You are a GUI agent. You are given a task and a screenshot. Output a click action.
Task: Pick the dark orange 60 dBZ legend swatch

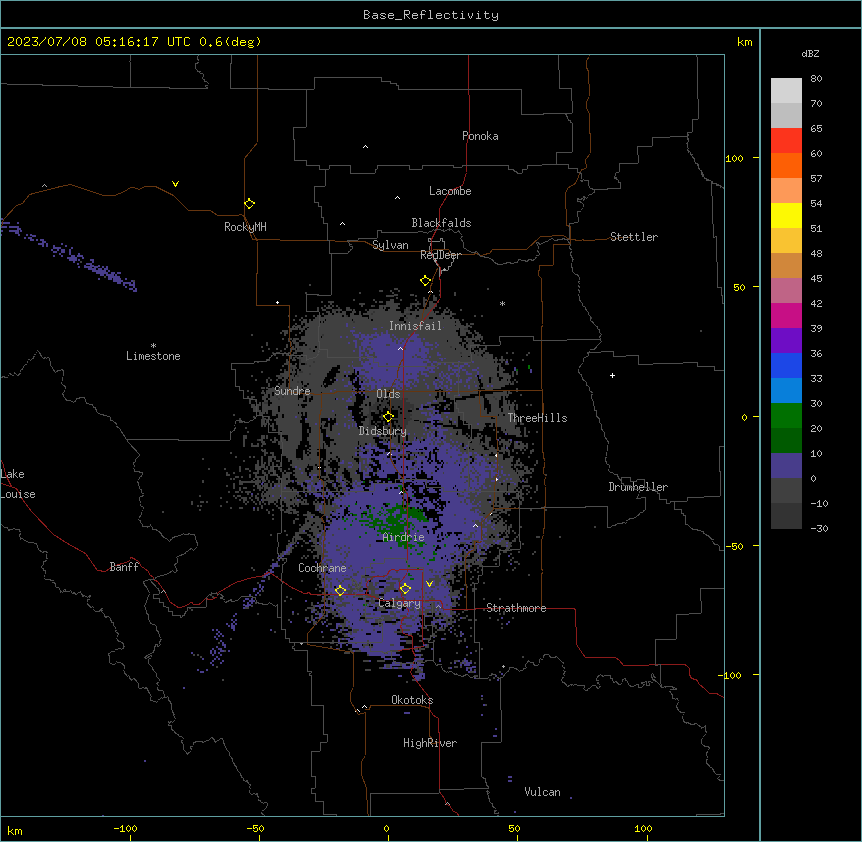click(786, 165)
